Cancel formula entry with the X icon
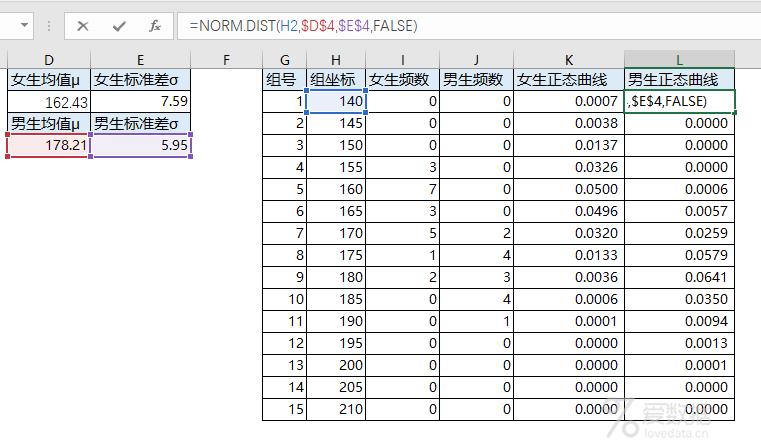The image size is (761, 447). (83, 26)
